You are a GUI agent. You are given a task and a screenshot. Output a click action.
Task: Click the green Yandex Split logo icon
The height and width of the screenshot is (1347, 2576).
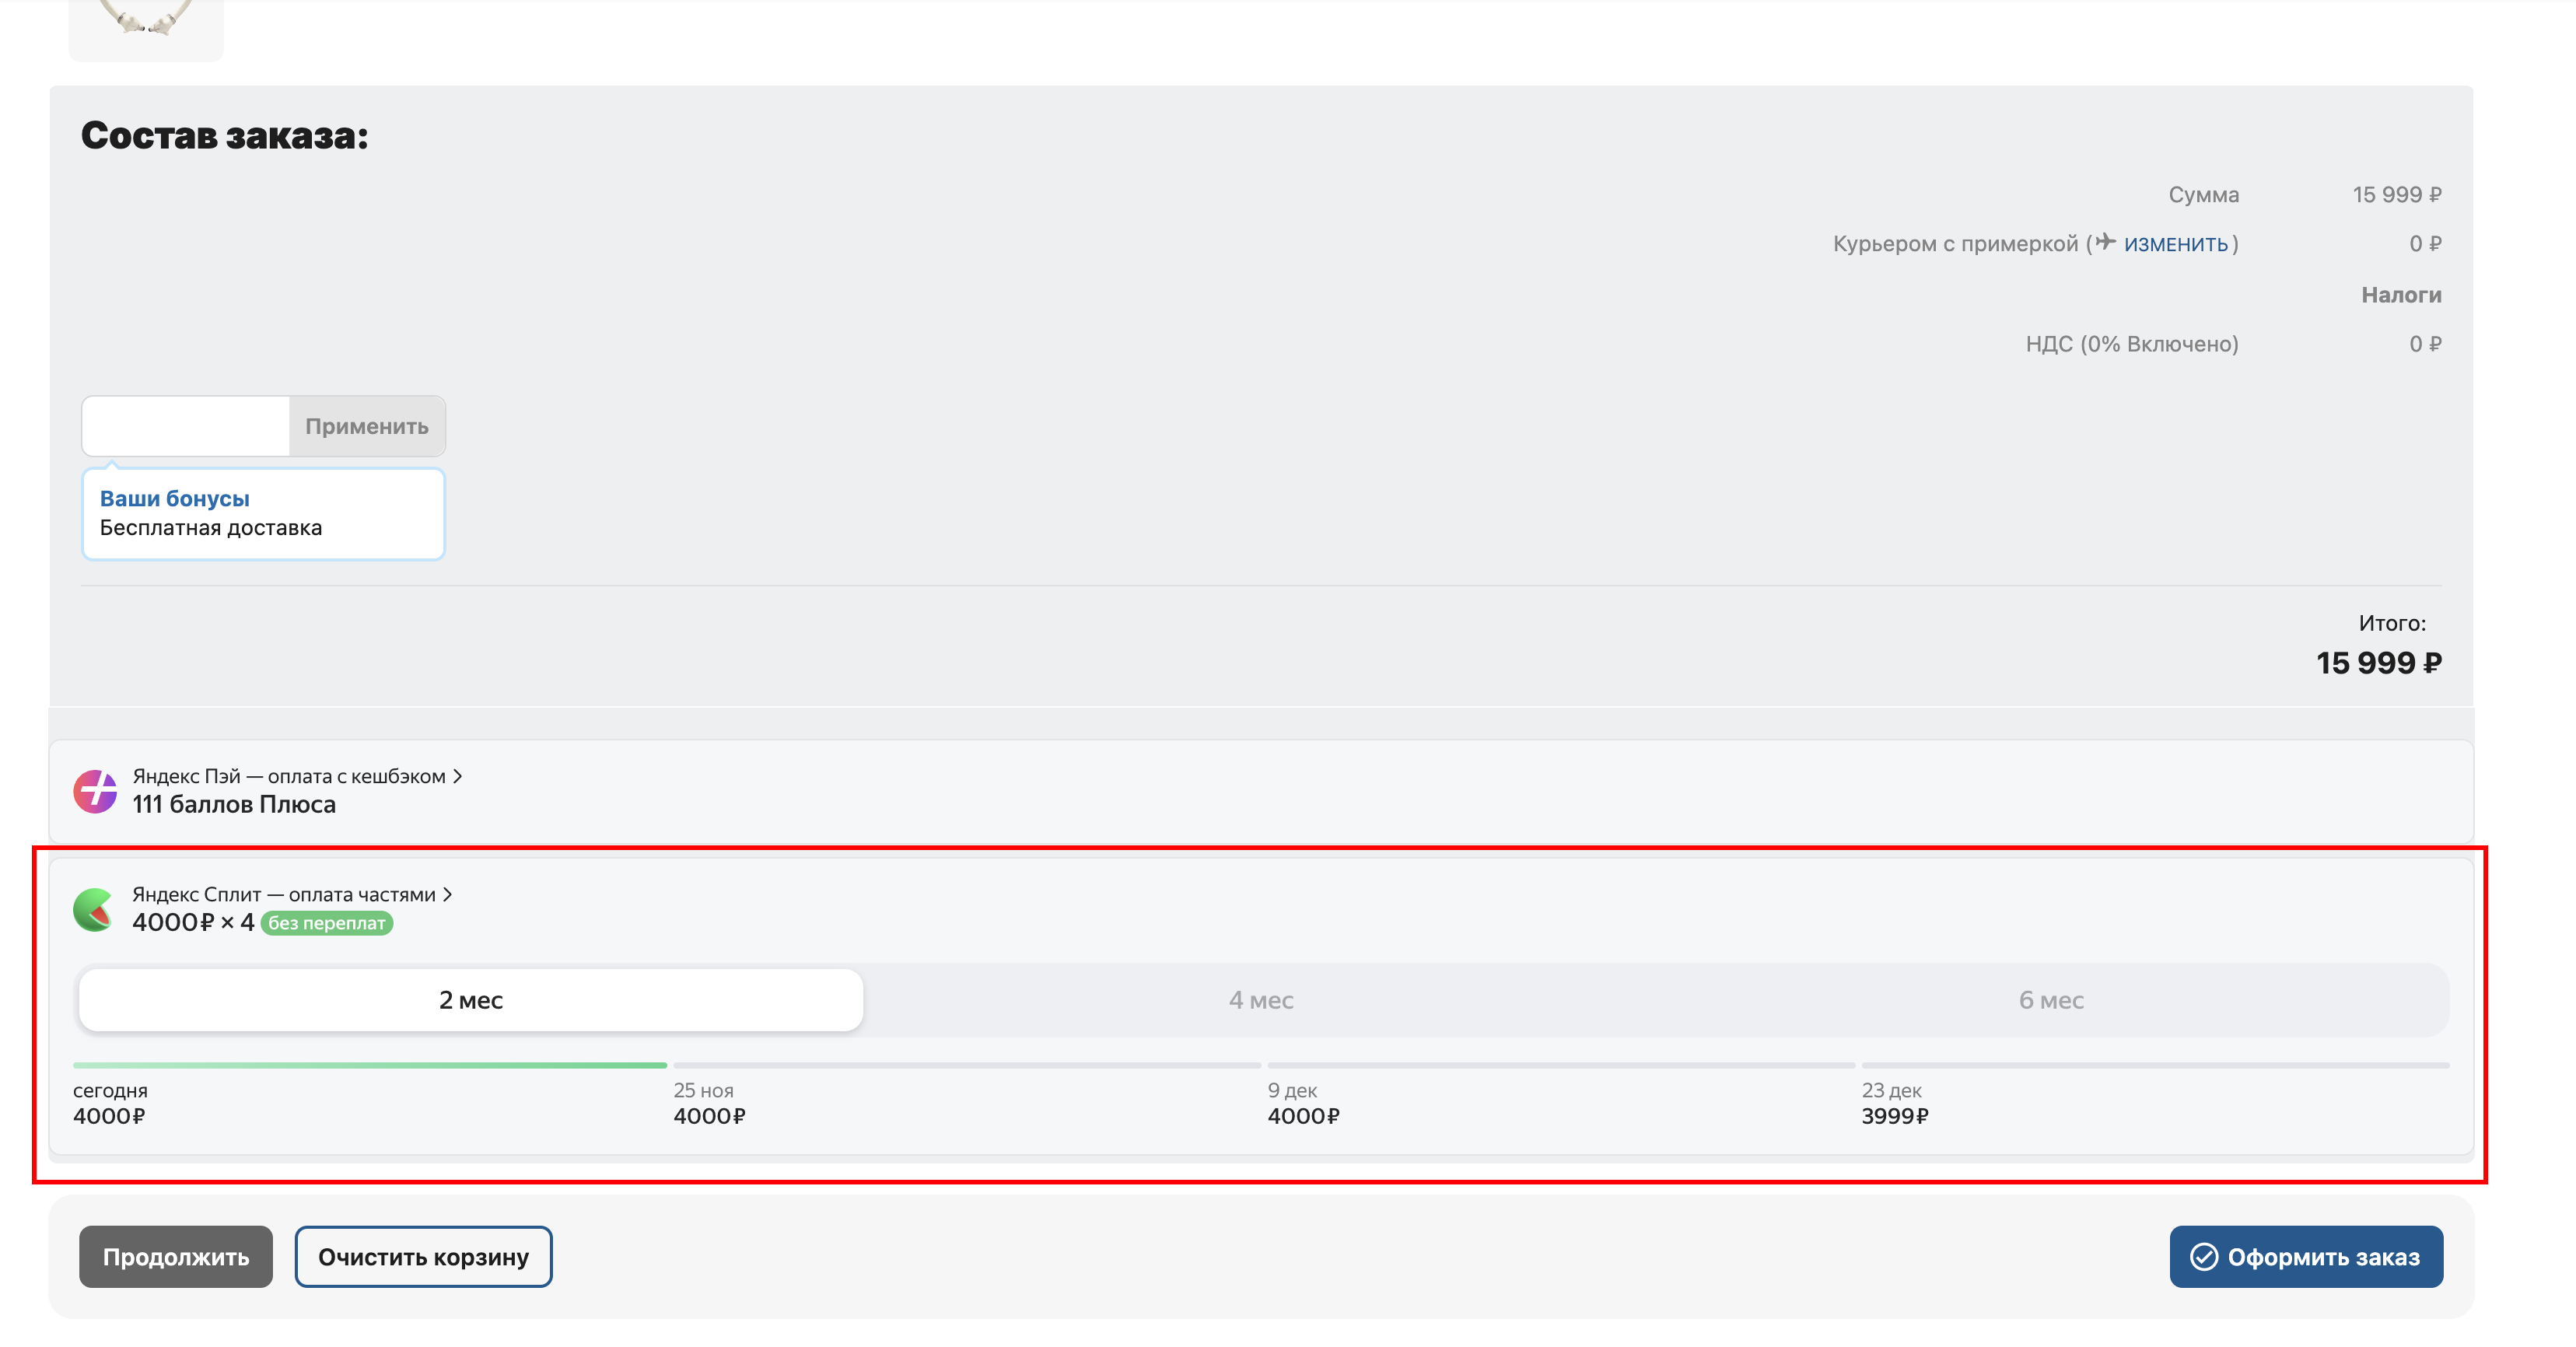click(x=94, y=909)
